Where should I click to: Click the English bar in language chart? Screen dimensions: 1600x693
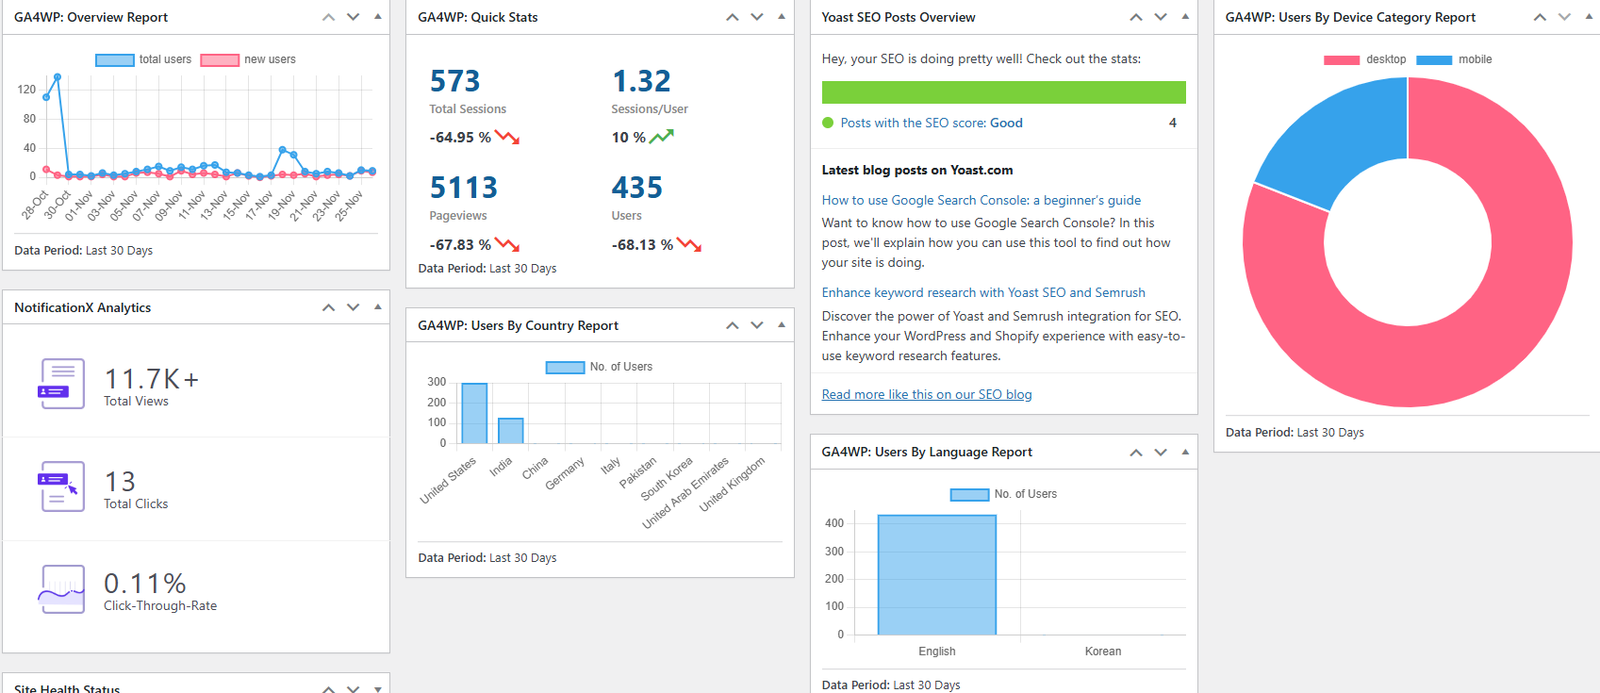[937, 575]
